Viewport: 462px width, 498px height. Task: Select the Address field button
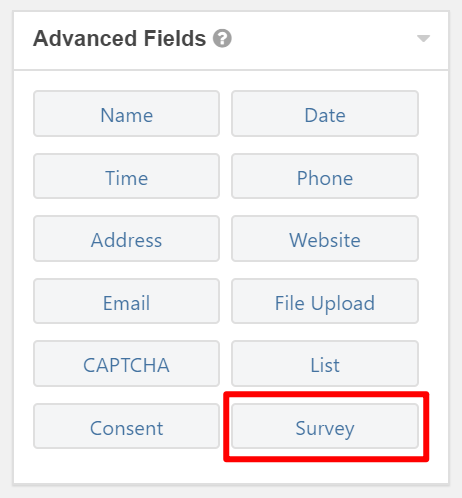126,239
